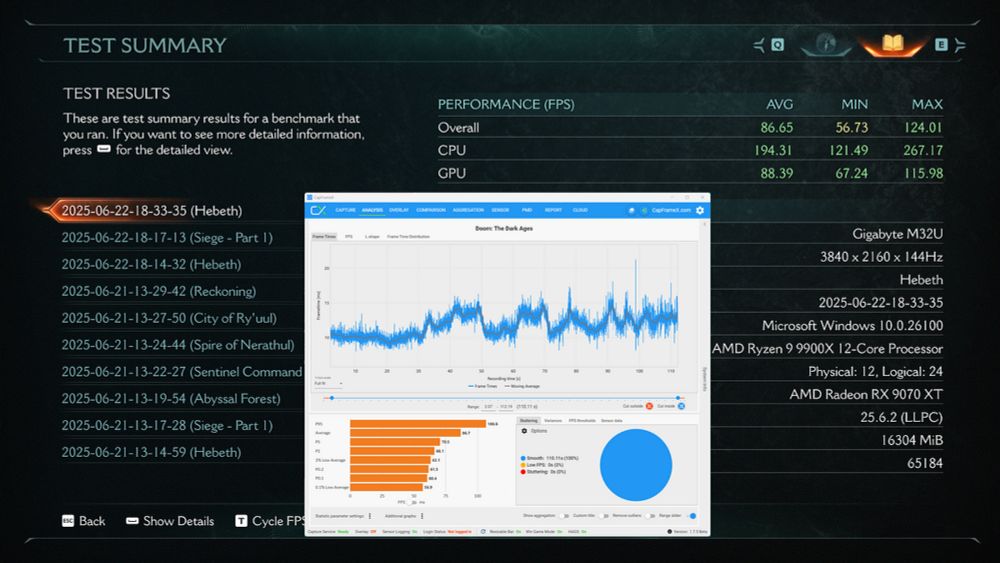Image resolution: width=1000 pixels, height=563 pixels.
Task: Click Q previous-page key icon
Action: pos(777,45)
